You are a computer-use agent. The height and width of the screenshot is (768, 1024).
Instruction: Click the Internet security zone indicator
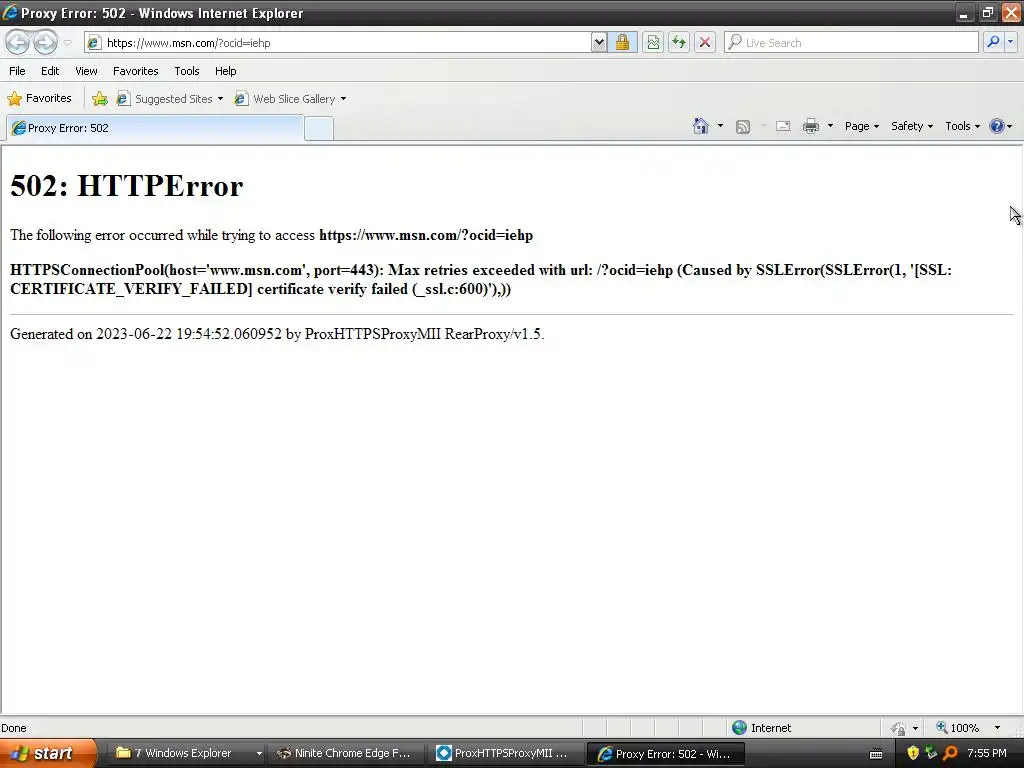[761, 728]
